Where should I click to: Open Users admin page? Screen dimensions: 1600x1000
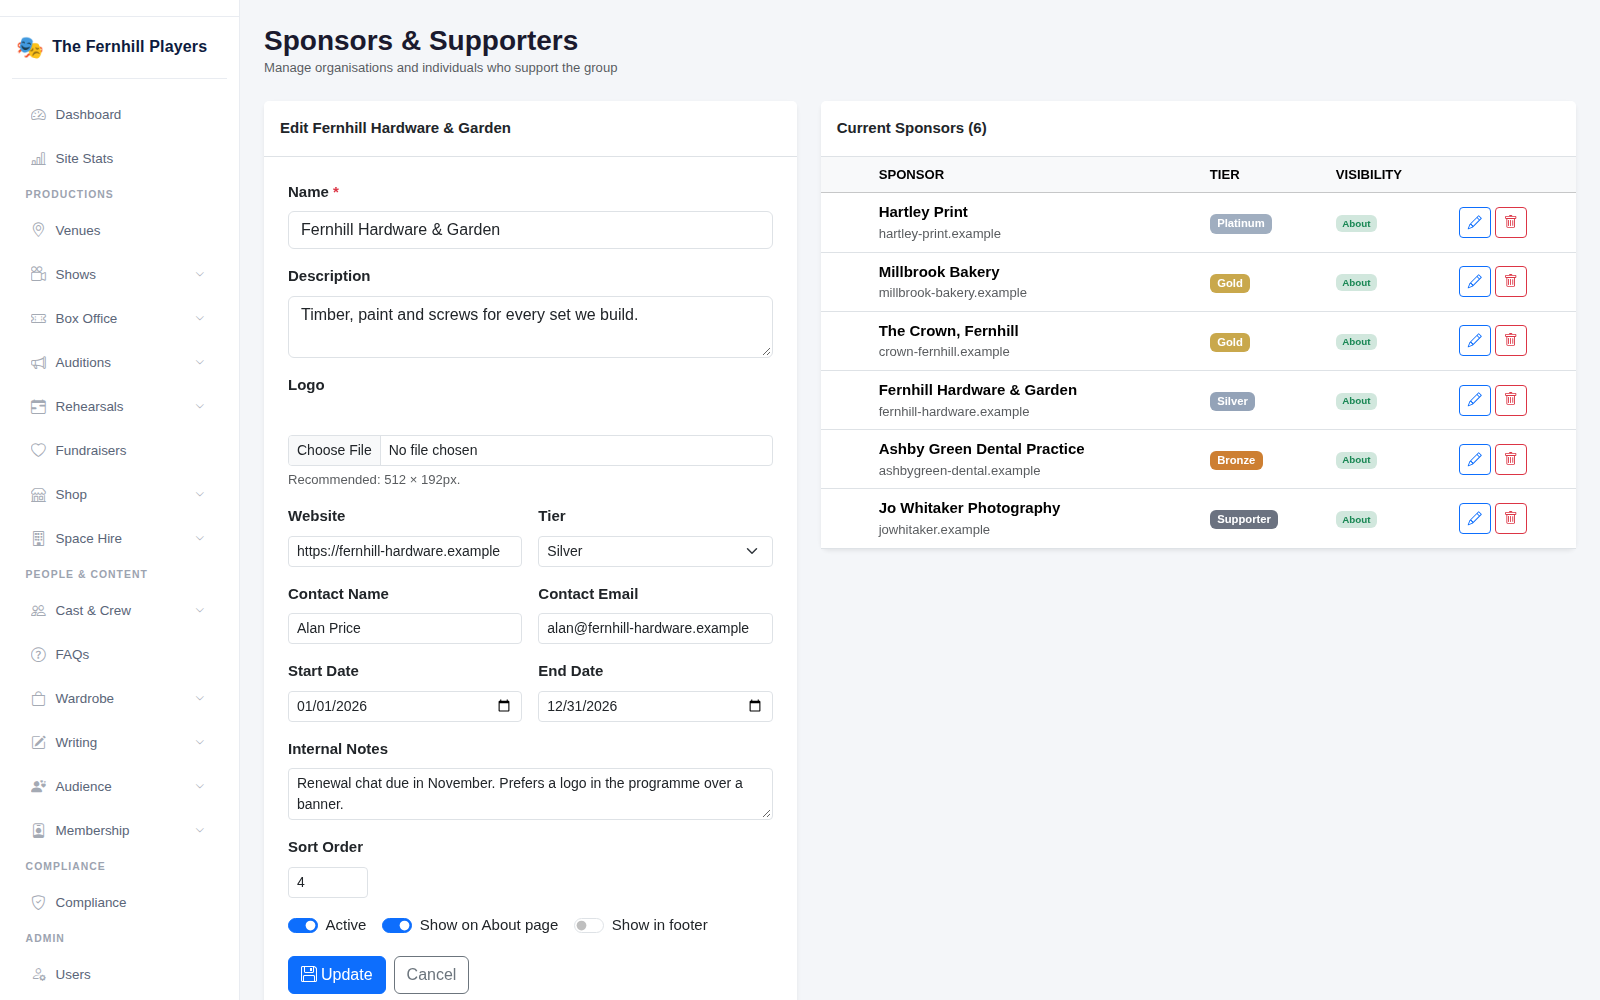click(119, 974)
